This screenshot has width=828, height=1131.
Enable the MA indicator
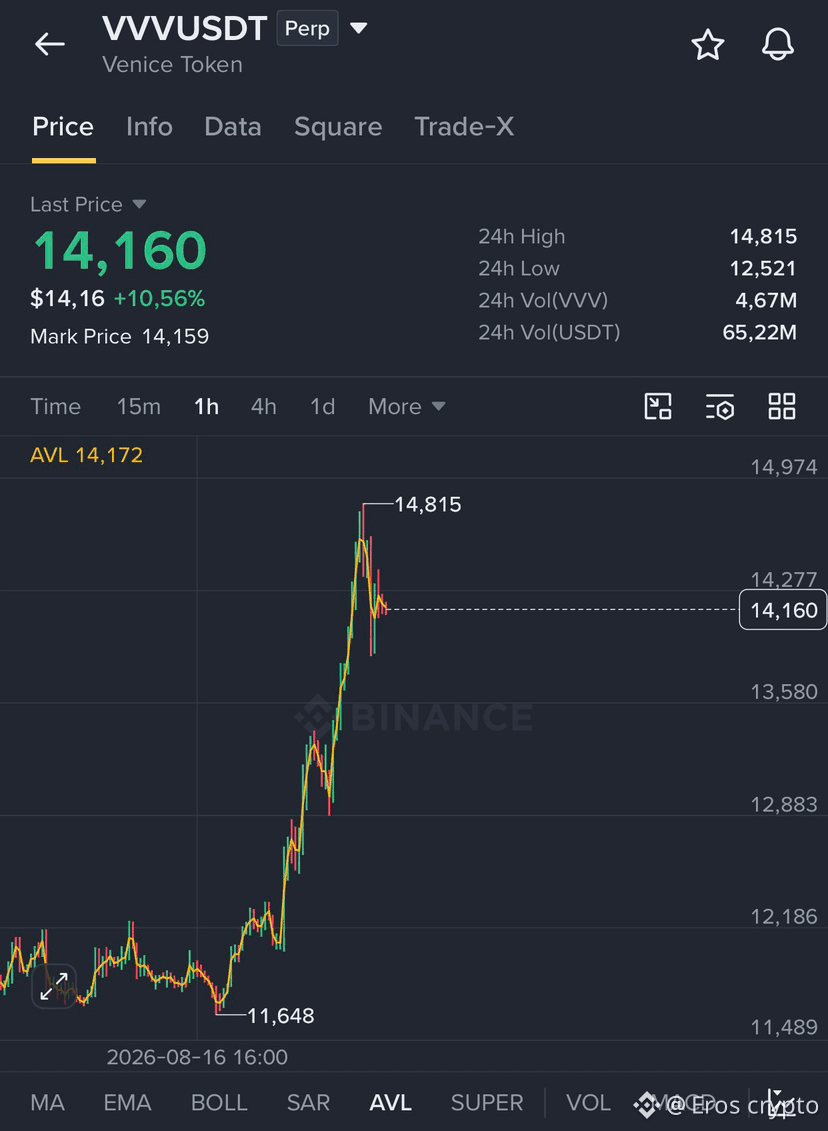point(48,1102)
